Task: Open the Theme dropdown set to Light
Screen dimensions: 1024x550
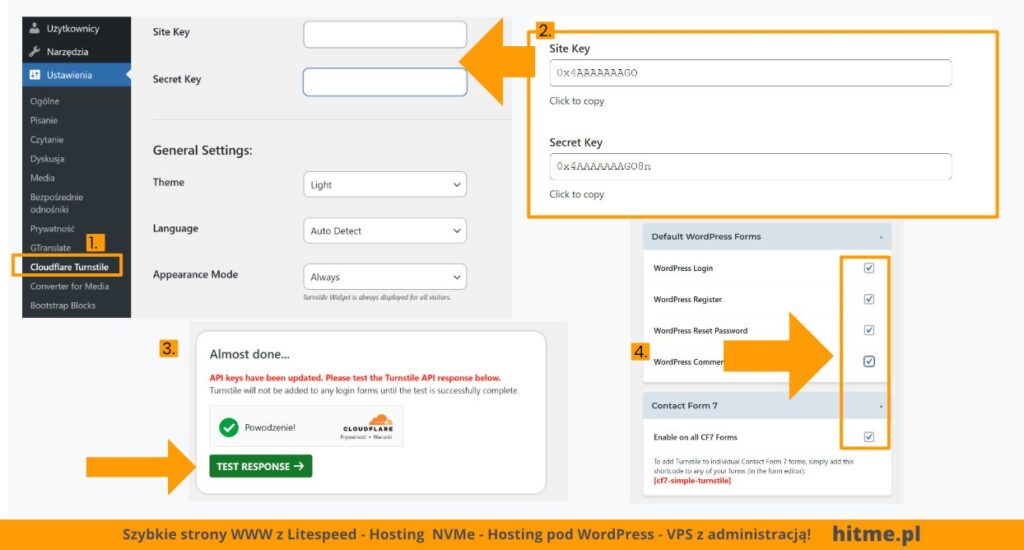Action: pyautogui.click(x=385, y=184)
